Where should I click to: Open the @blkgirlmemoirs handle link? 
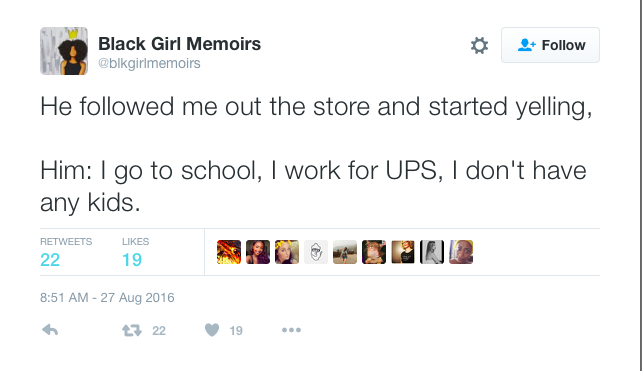tap(149, 63)
